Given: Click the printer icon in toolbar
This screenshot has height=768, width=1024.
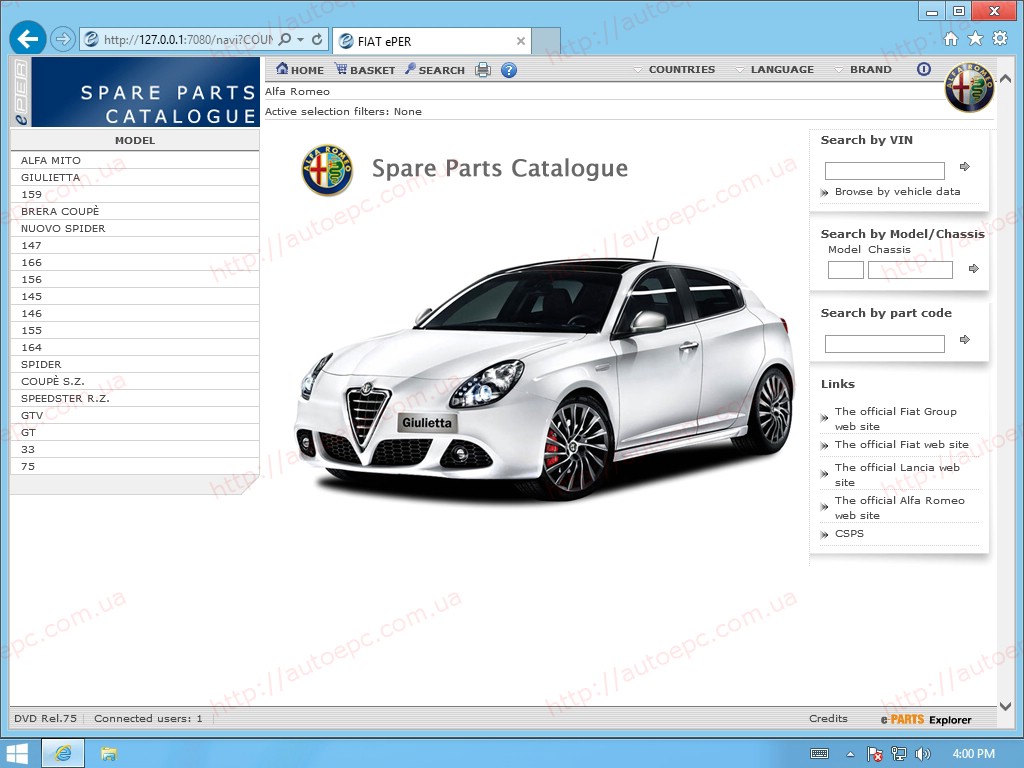Looking at the screenshot, I should click(x=483, y=70).
